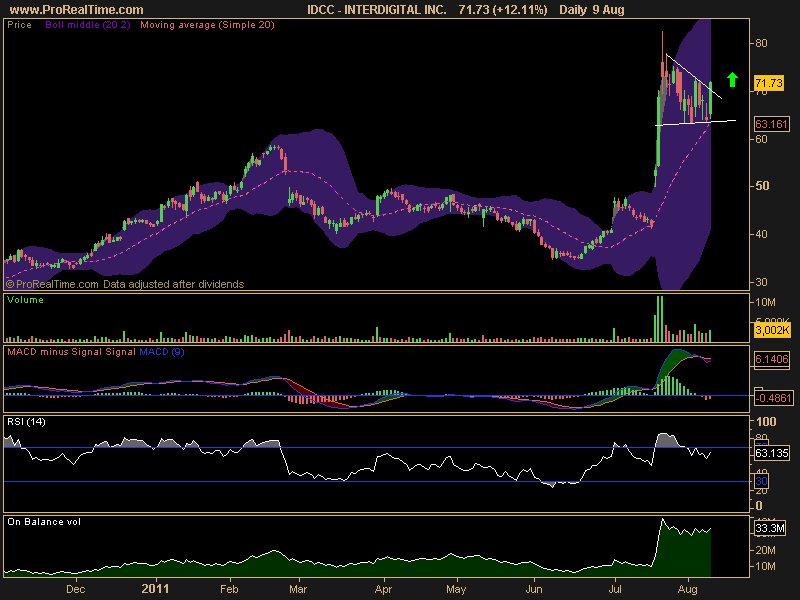The image size is (800, 600).
Task: Select the 71.73 (+12.11%) quote text
Action: pyautogui.click(x=503, y=10)
